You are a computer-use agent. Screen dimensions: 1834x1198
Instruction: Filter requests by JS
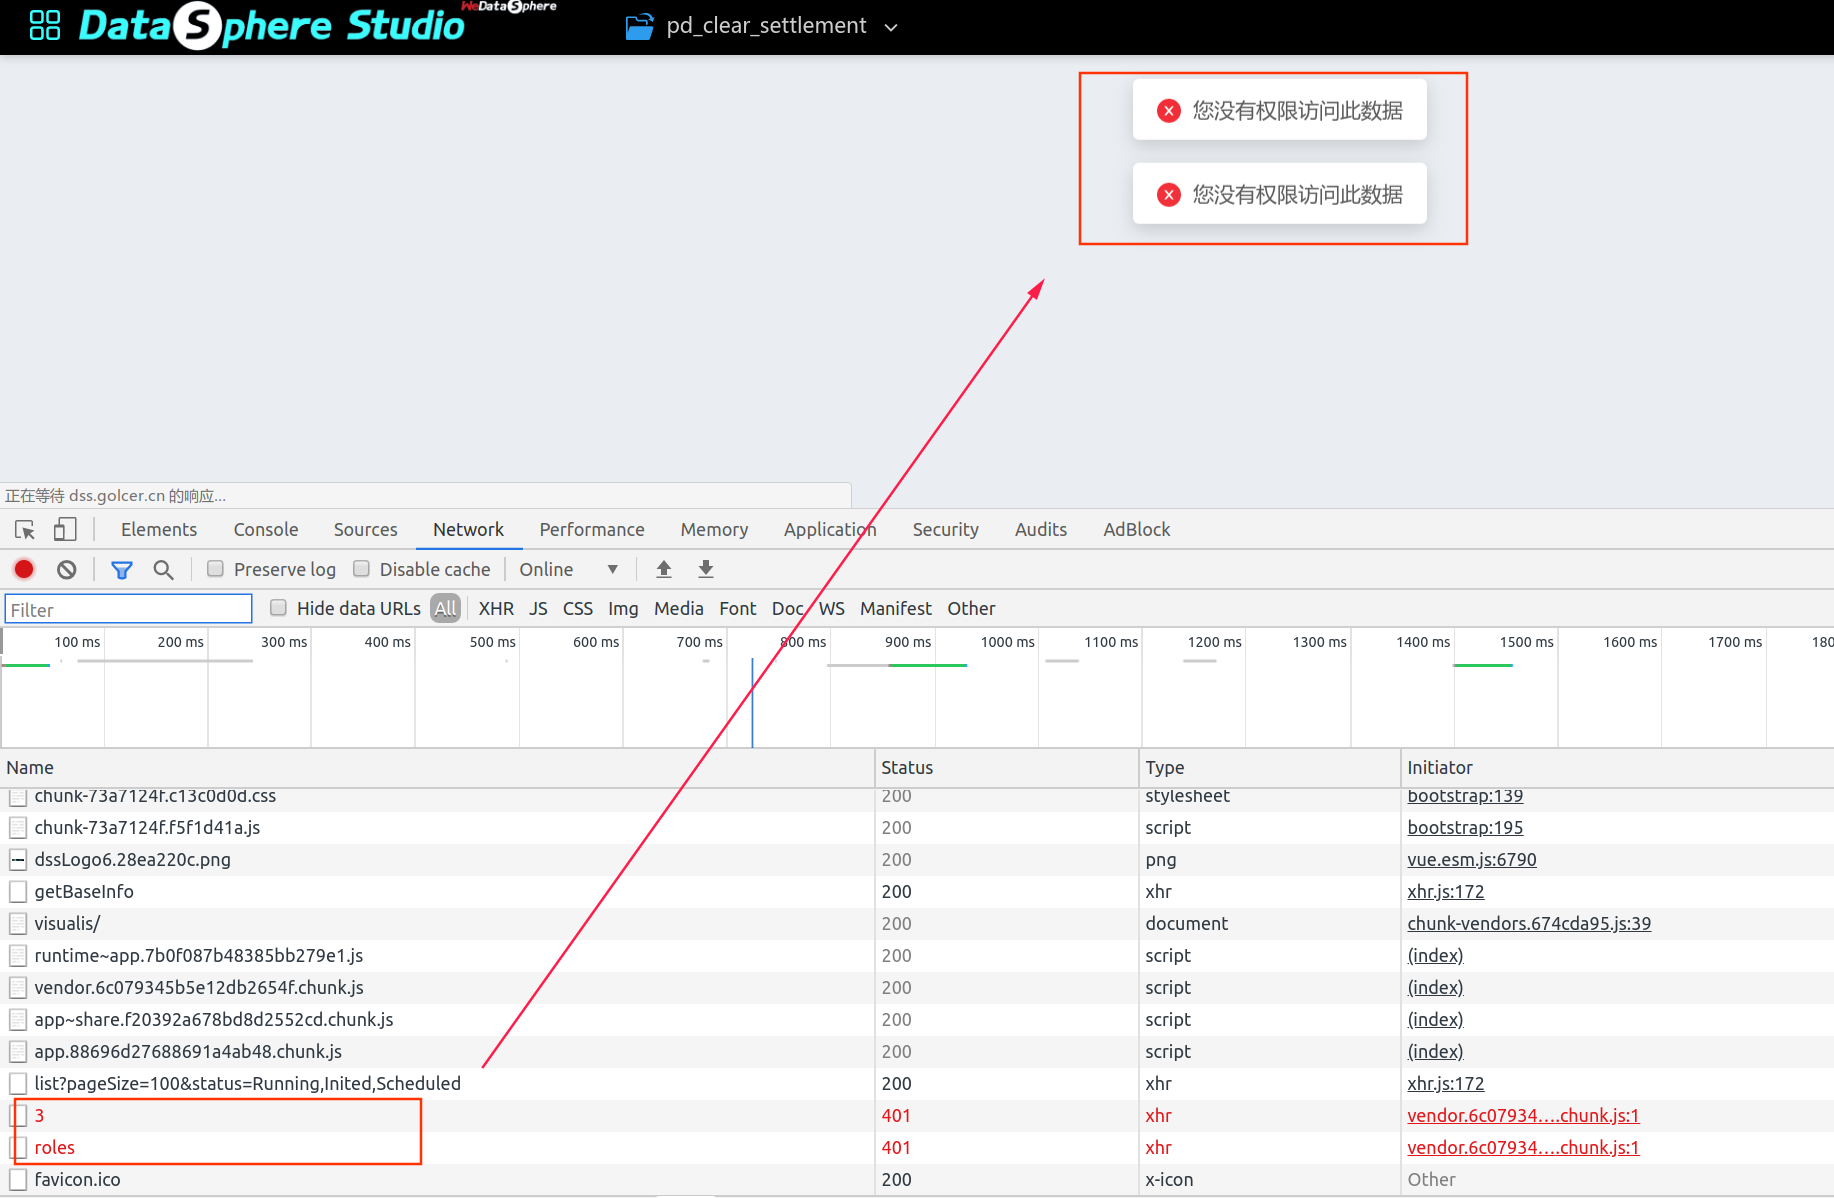point(538,608)
